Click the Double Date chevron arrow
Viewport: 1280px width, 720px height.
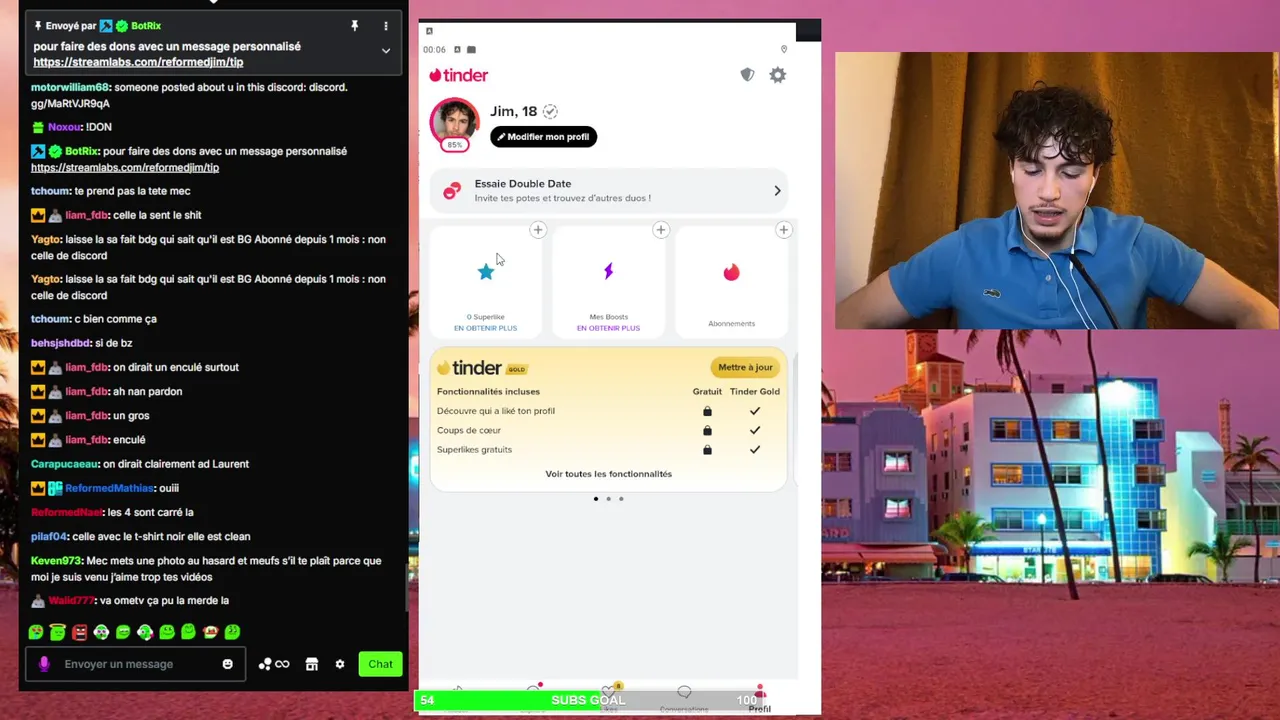(777, 191)
